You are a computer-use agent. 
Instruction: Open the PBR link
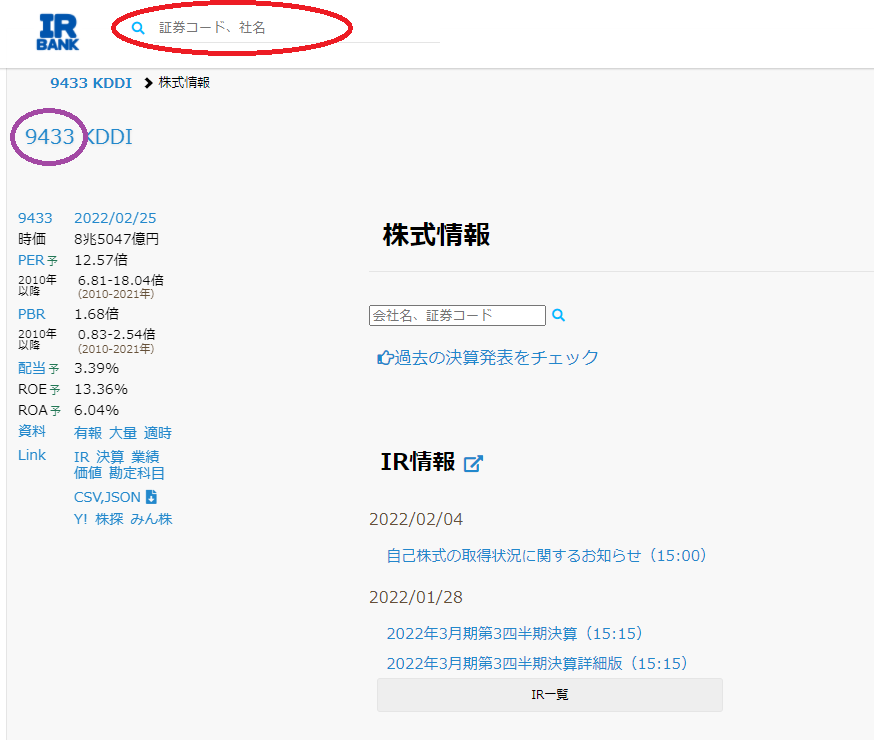(x=32, y=314)
